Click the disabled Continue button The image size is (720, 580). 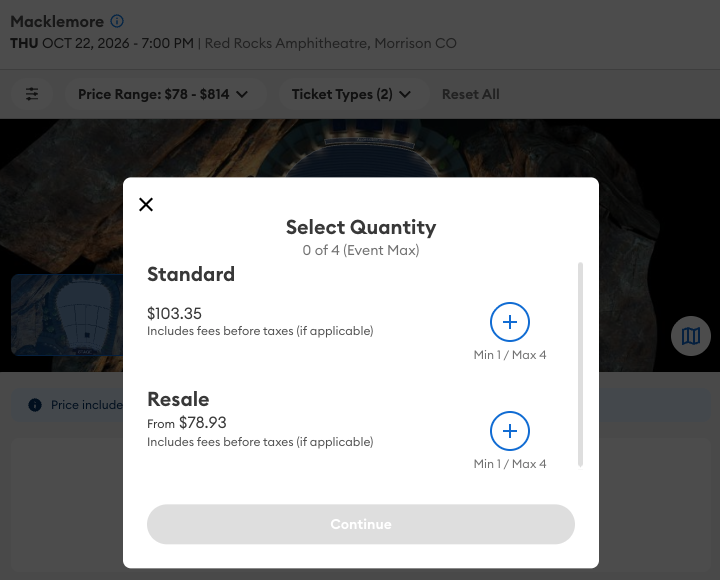click(361, 524)
